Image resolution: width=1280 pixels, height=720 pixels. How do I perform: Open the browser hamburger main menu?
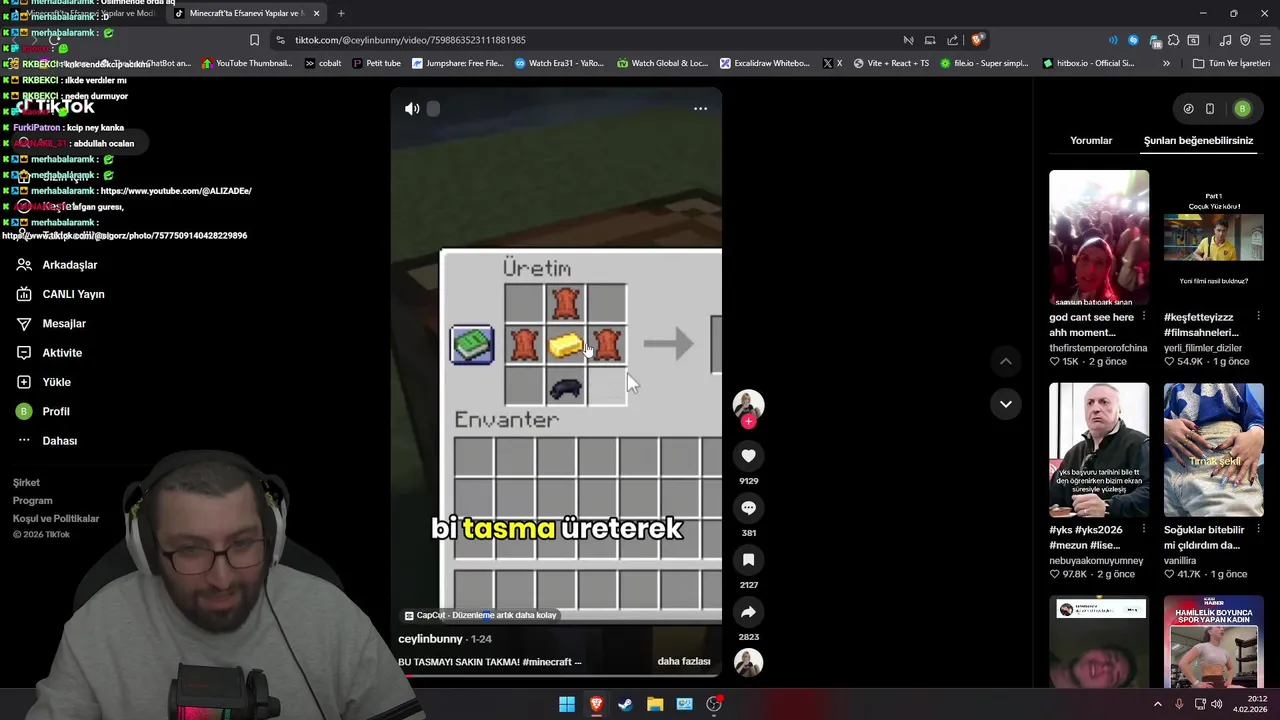(x=1264, y=40)
